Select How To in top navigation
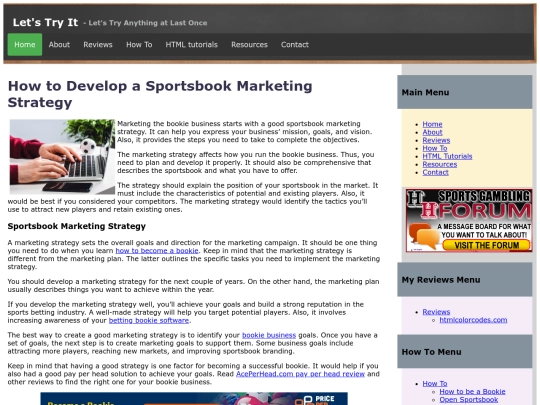 [x=139, y=44]
